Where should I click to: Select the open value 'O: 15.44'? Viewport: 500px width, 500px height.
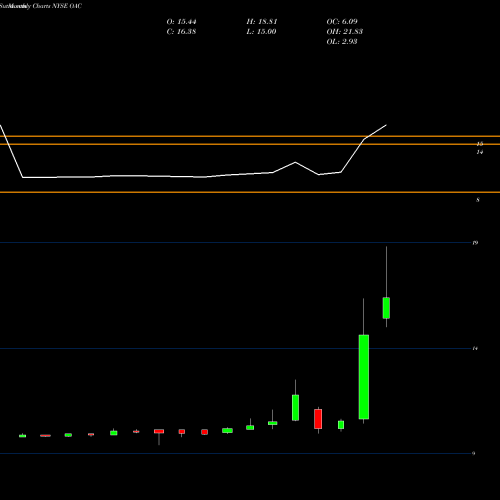tap(181, 22)
